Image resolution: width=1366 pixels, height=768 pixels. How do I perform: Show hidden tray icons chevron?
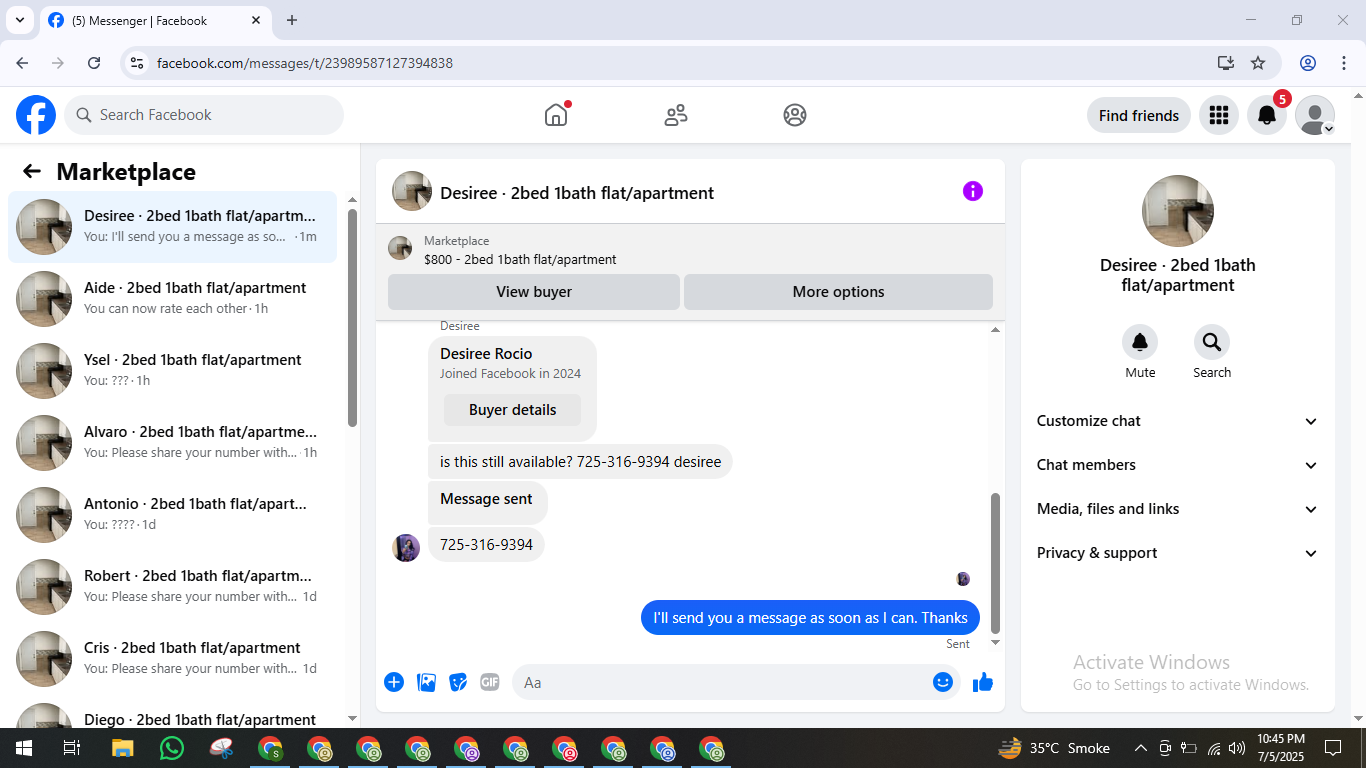pos(1140,748)
